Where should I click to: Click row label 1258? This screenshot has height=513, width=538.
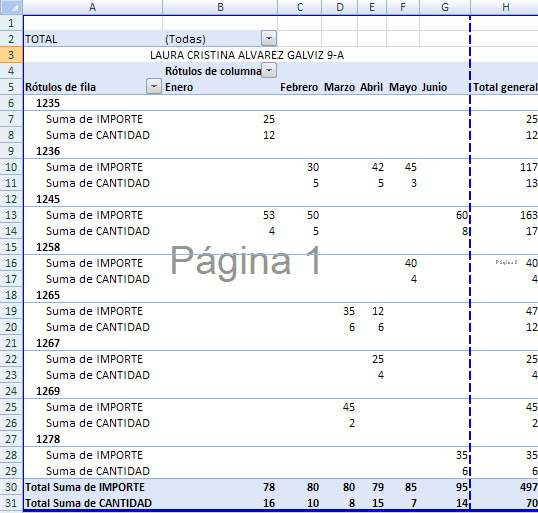[x=48, y=247]
